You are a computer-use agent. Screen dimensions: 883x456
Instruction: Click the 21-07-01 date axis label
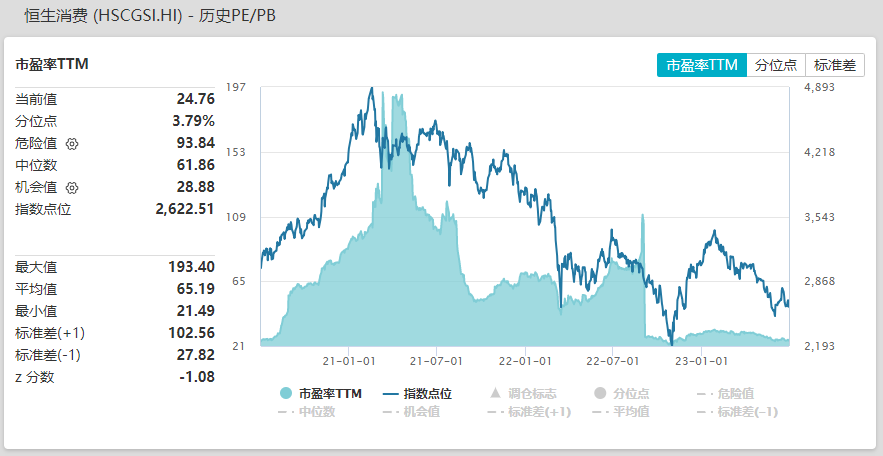436,361
